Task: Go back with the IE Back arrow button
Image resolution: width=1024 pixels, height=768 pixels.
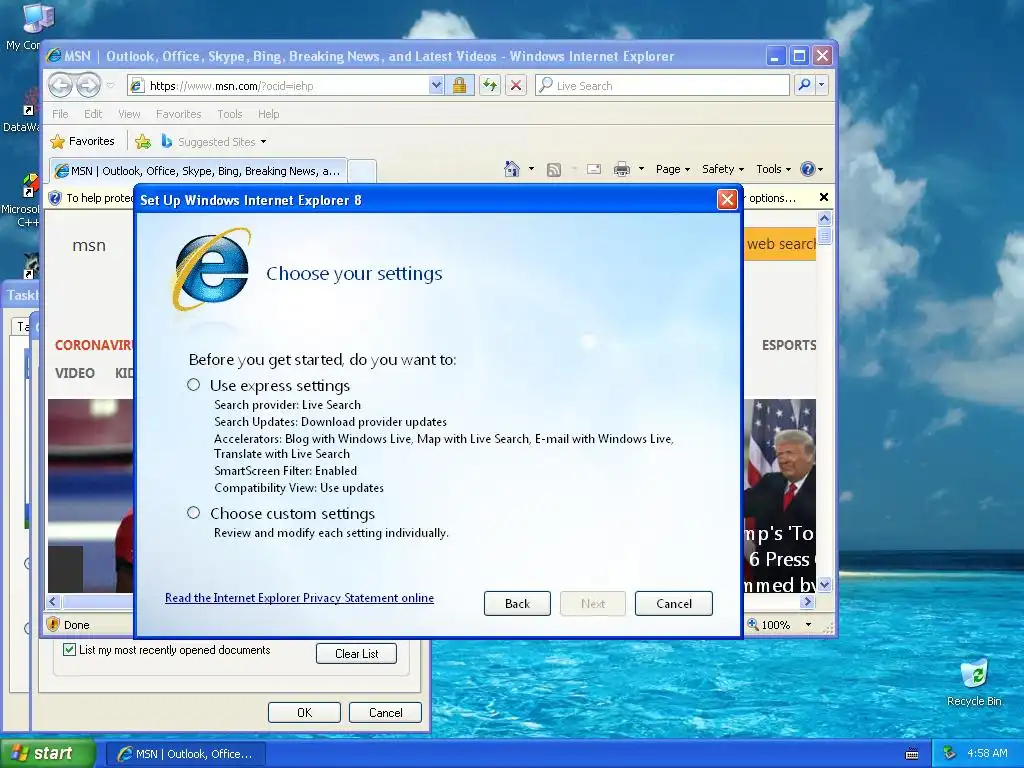Action: pos(60,85)
